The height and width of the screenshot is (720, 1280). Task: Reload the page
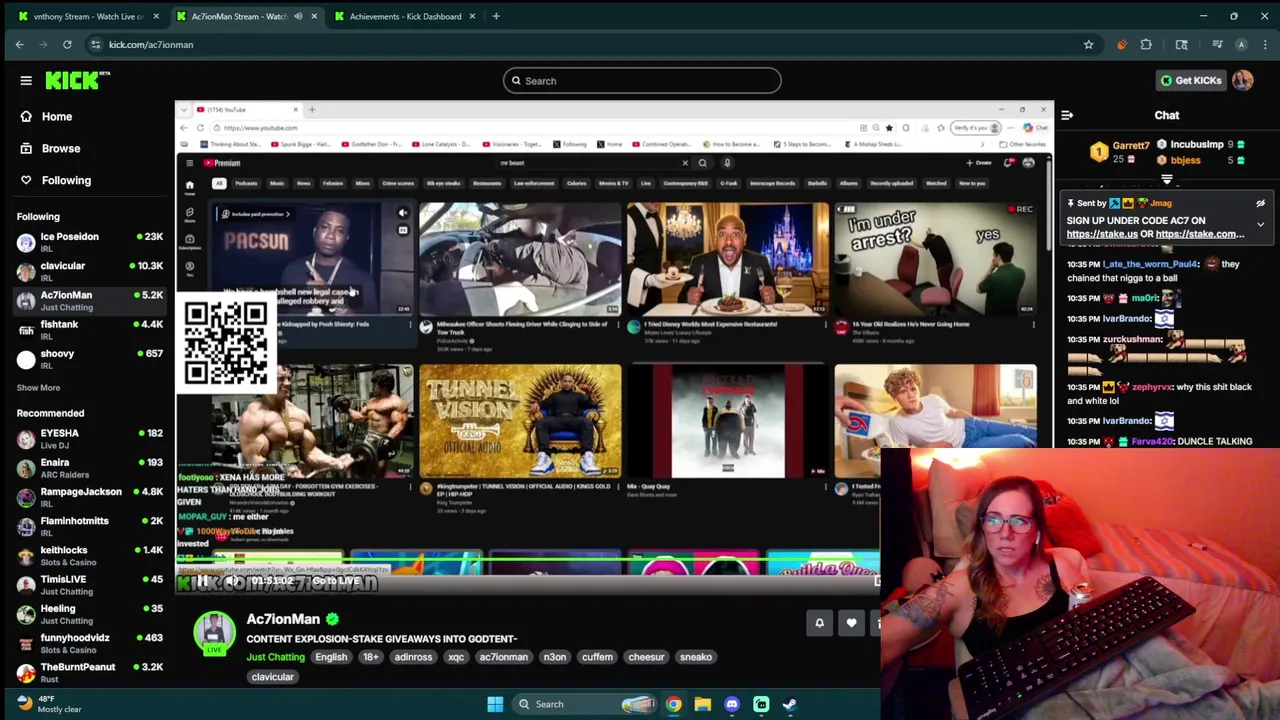(67, 45)
